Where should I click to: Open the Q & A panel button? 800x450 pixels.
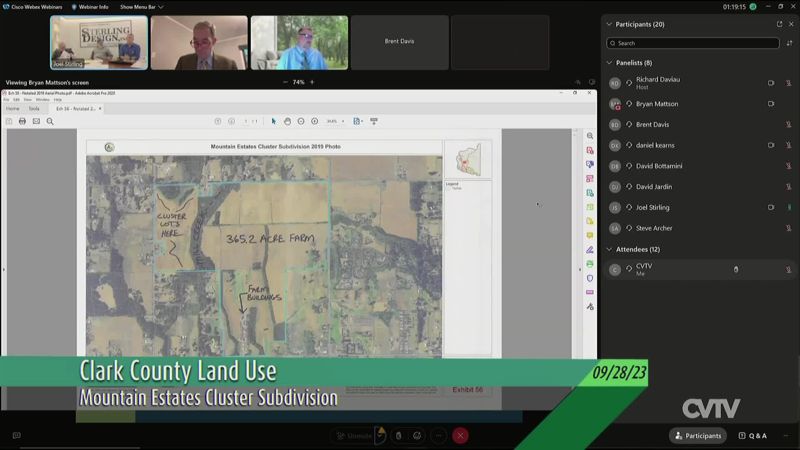(x=753, y=436)
